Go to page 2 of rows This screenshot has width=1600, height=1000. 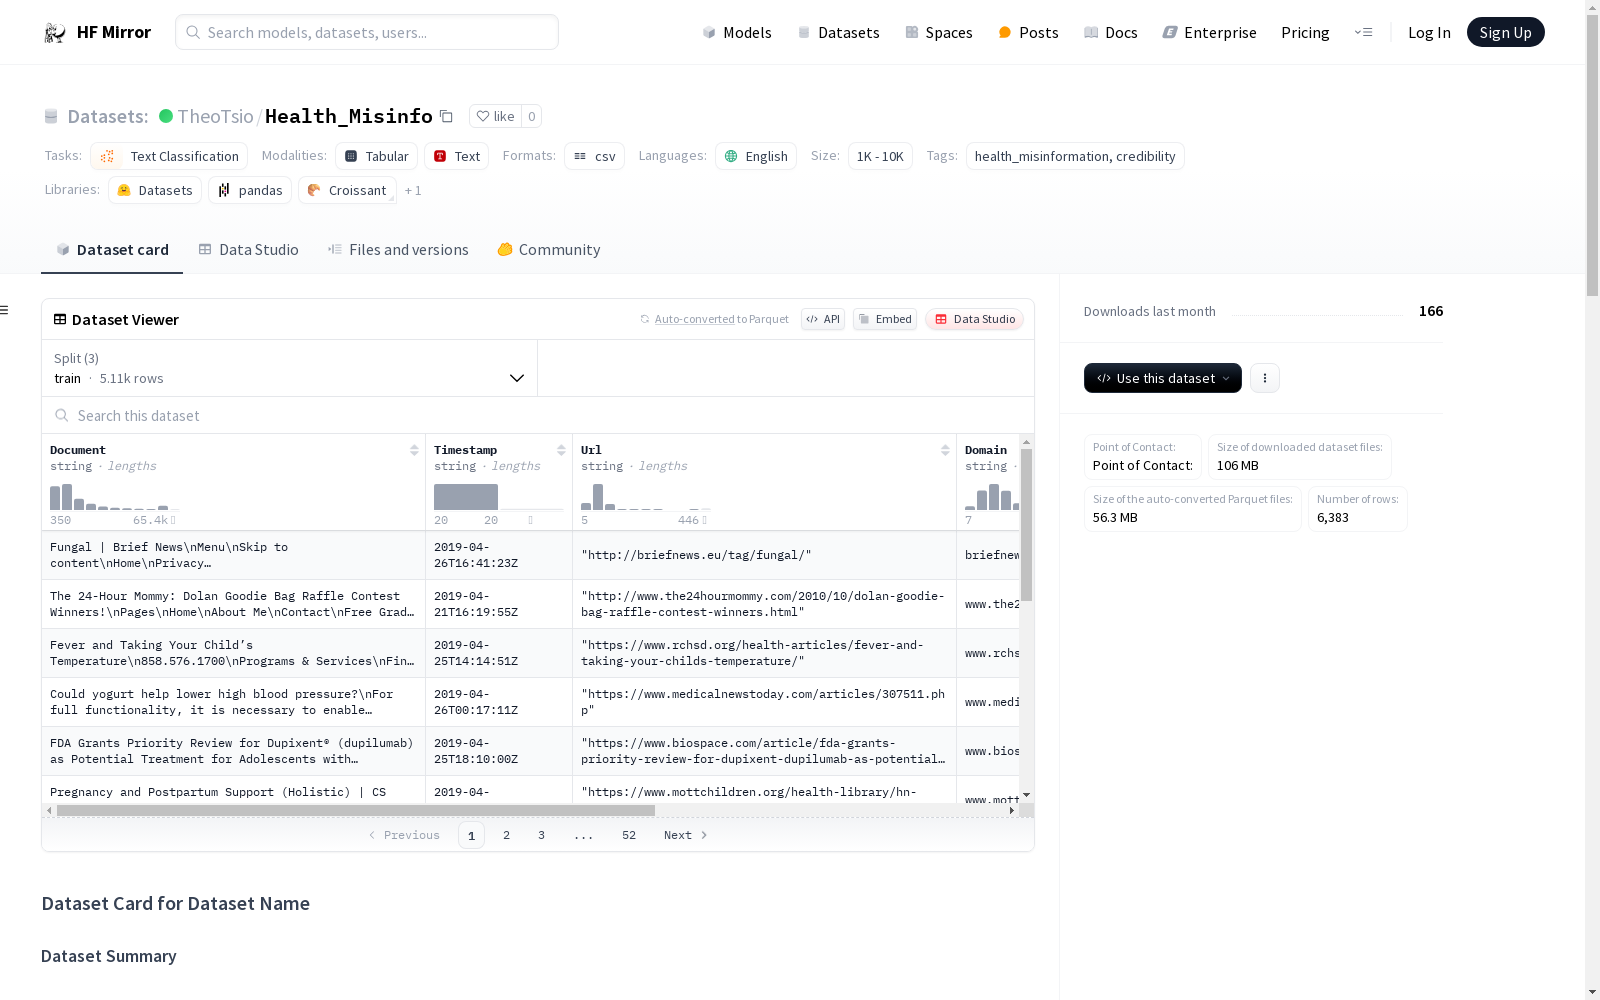point(507,835)
